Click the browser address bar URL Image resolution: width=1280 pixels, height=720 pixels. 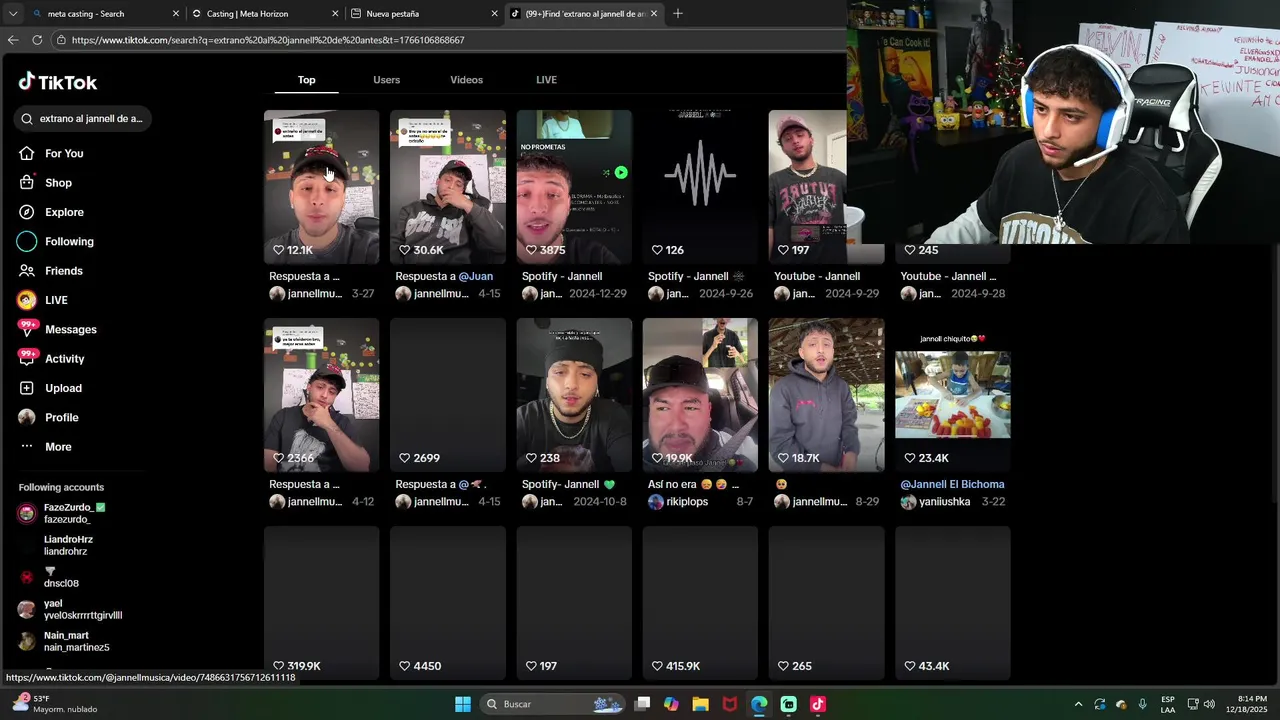(x=268, y=40)
